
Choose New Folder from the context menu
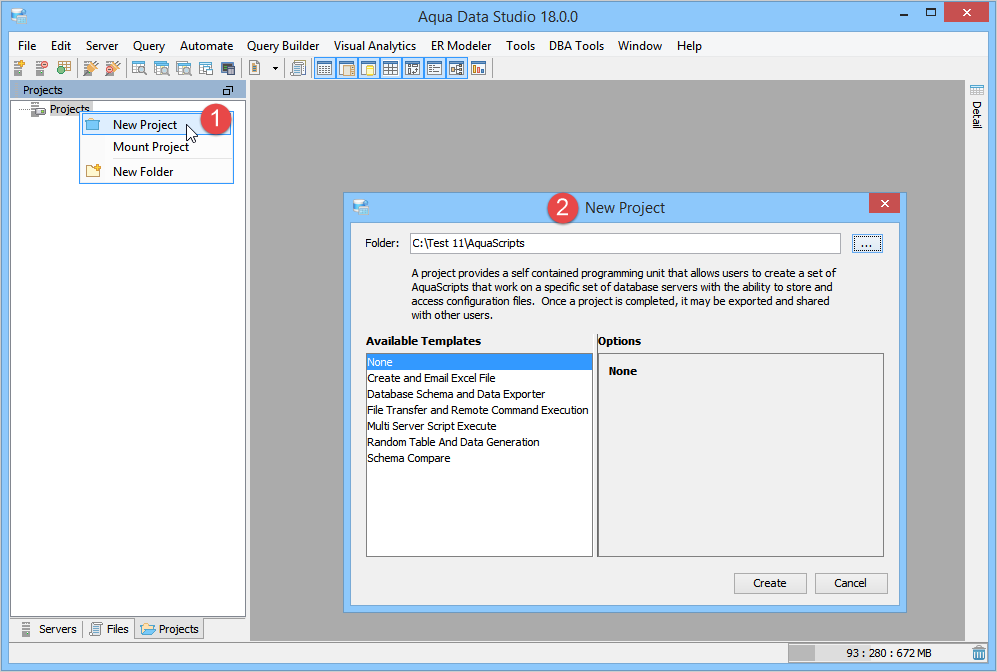click(156, 172)
